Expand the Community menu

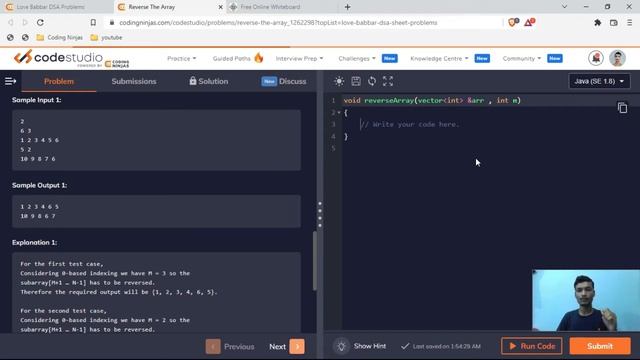click(522, 58)
